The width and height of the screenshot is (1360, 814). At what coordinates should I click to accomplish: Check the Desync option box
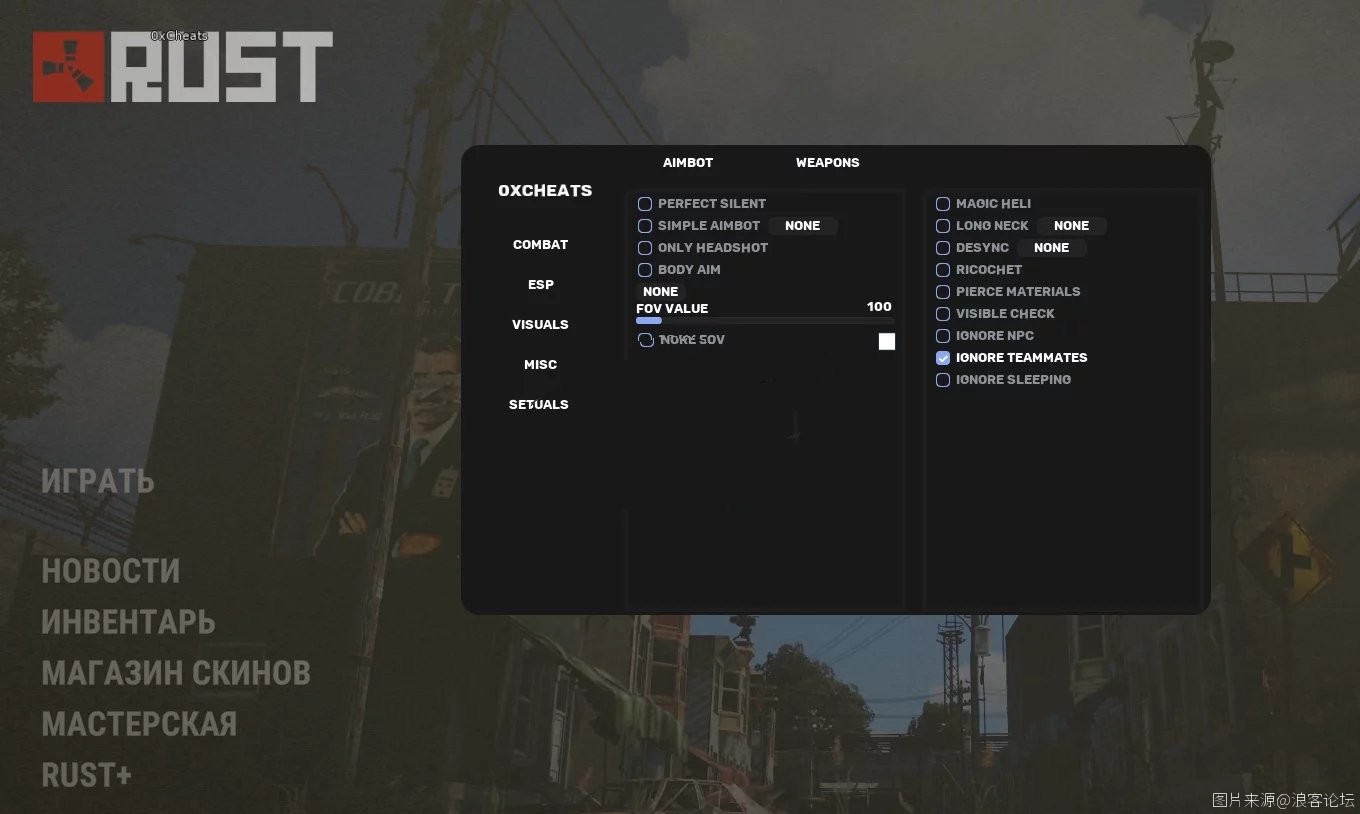(x=943, y=248)
